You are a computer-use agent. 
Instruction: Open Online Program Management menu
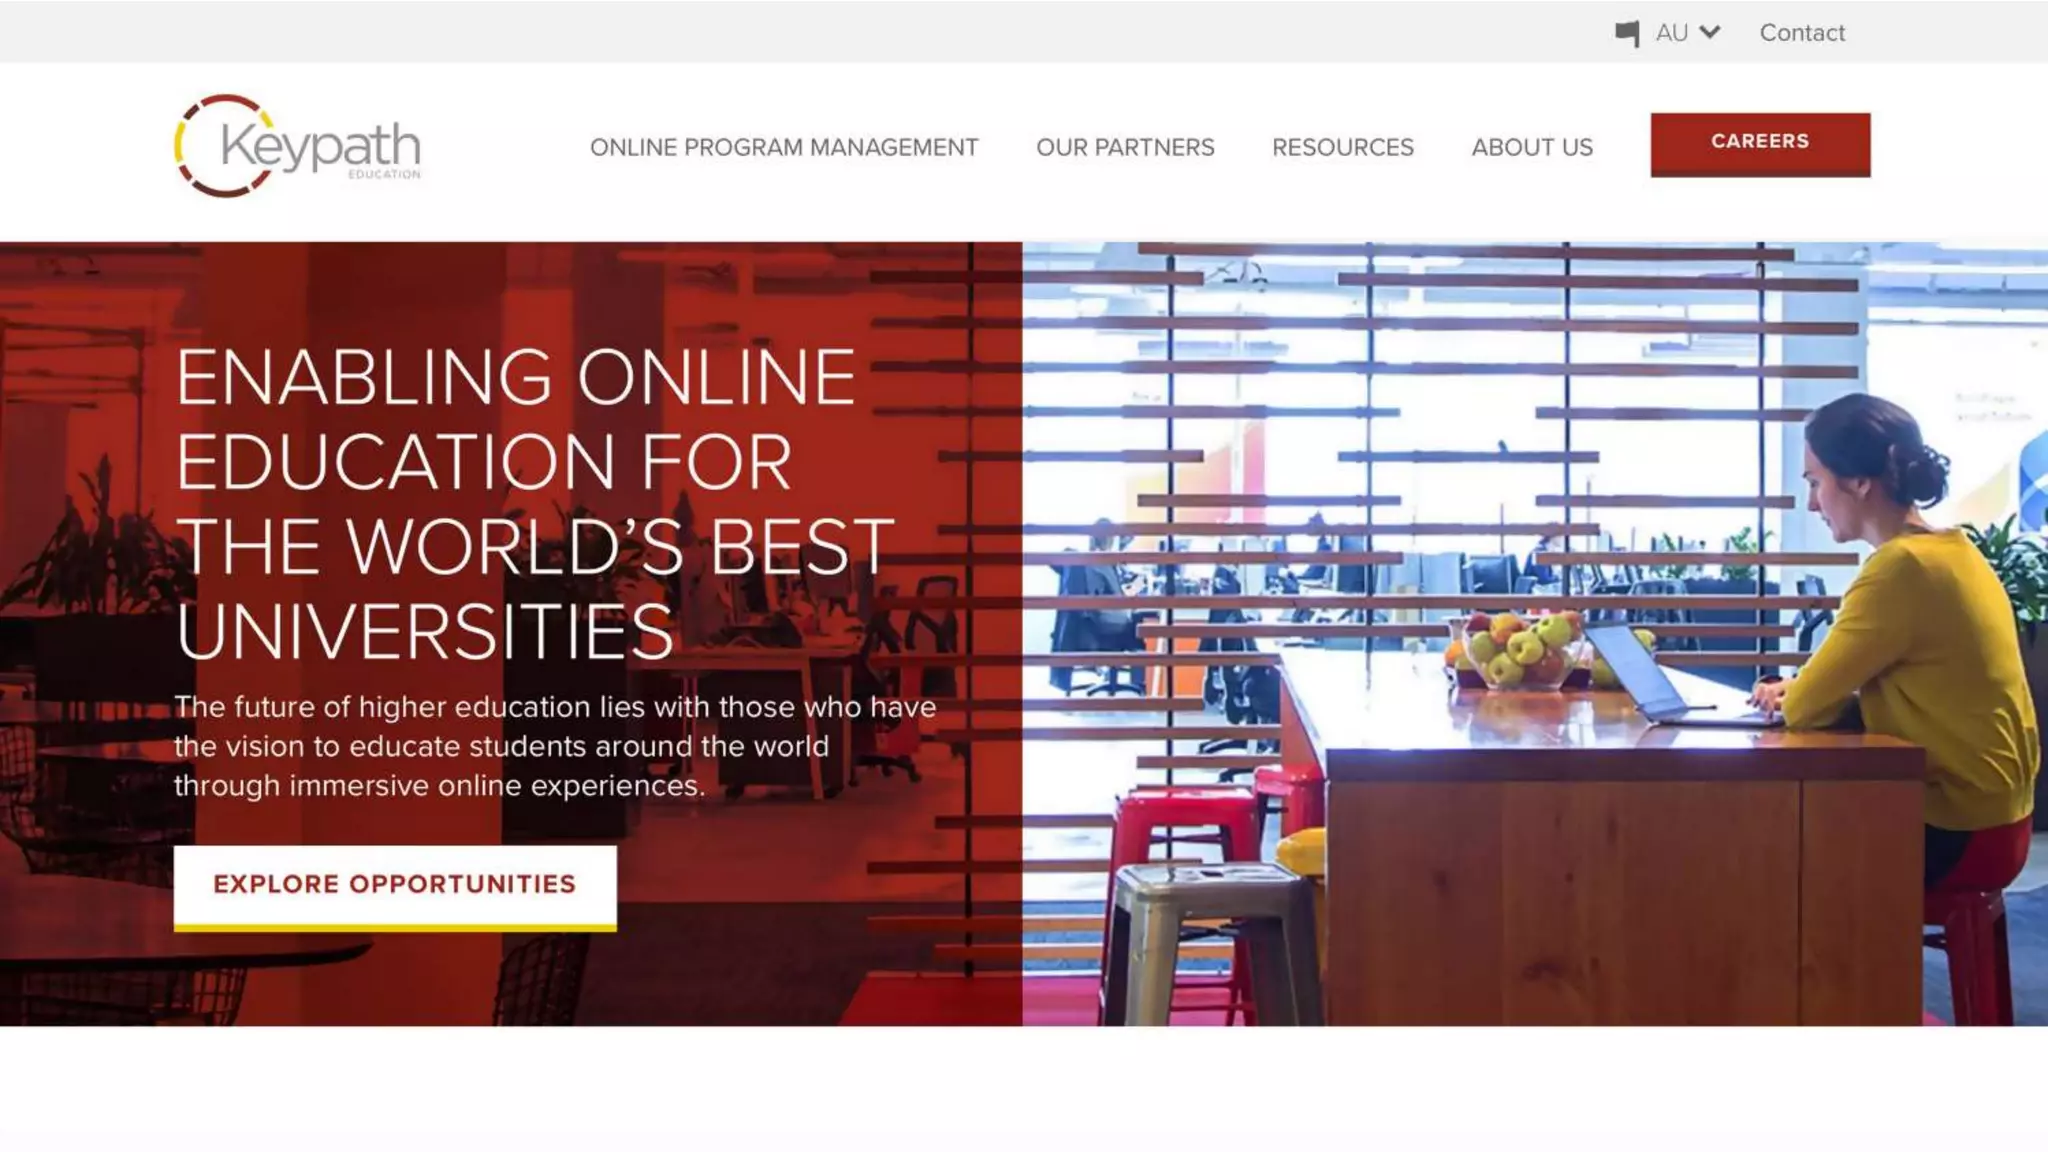point(784,147)
